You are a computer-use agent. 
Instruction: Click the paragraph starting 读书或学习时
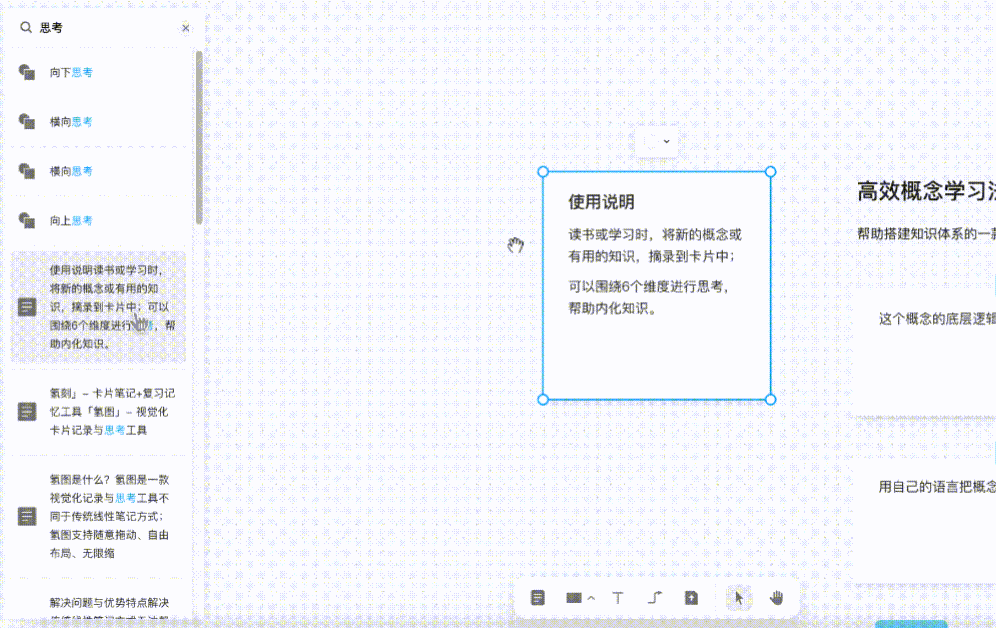(x=655, y=245)
